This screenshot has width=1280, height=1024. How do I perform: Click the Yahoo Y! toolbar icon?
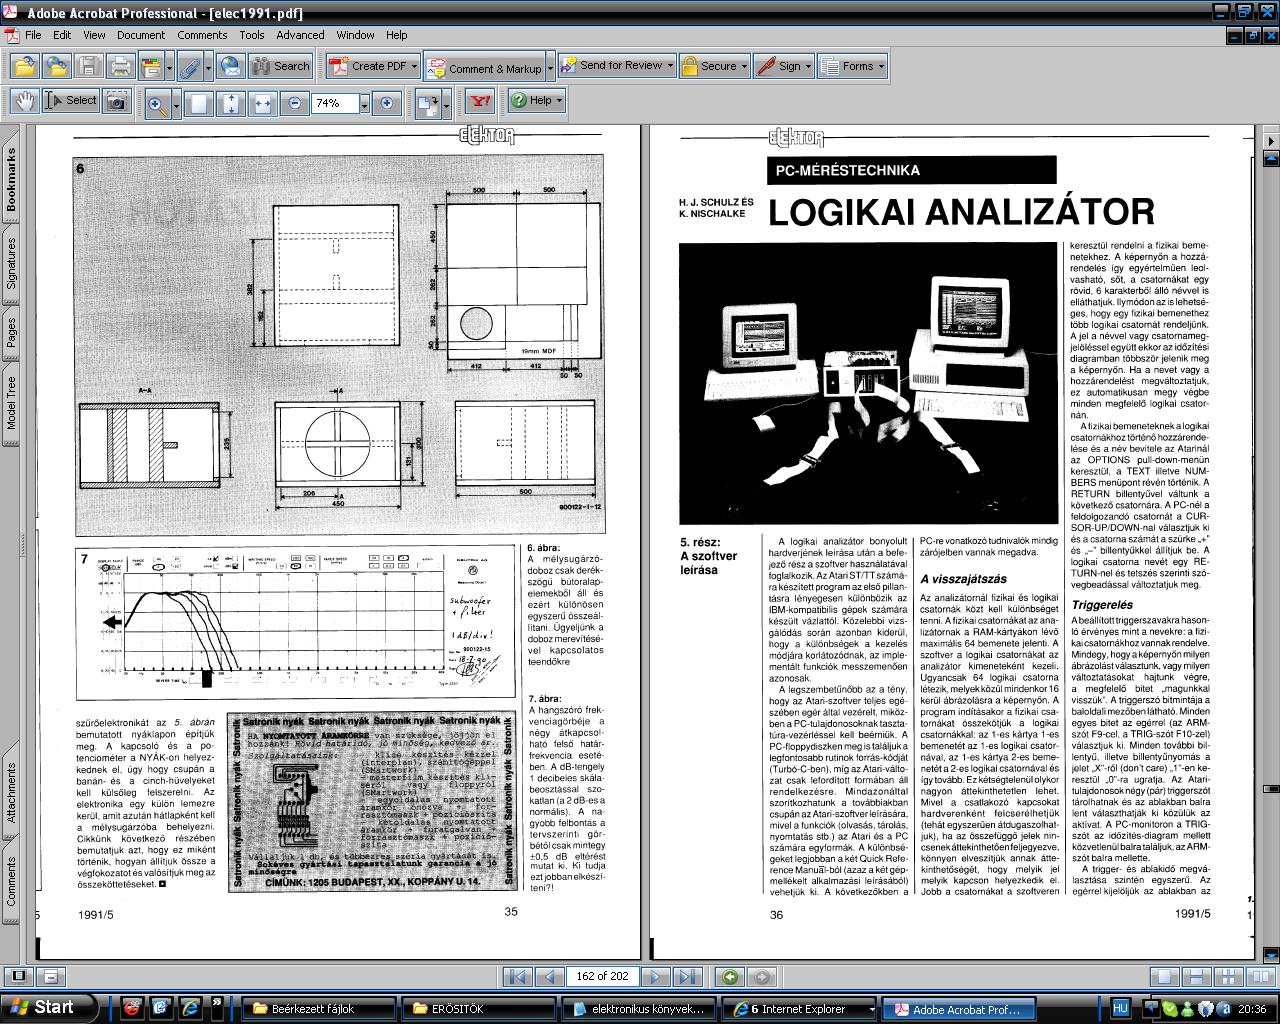tap(481, 101)
